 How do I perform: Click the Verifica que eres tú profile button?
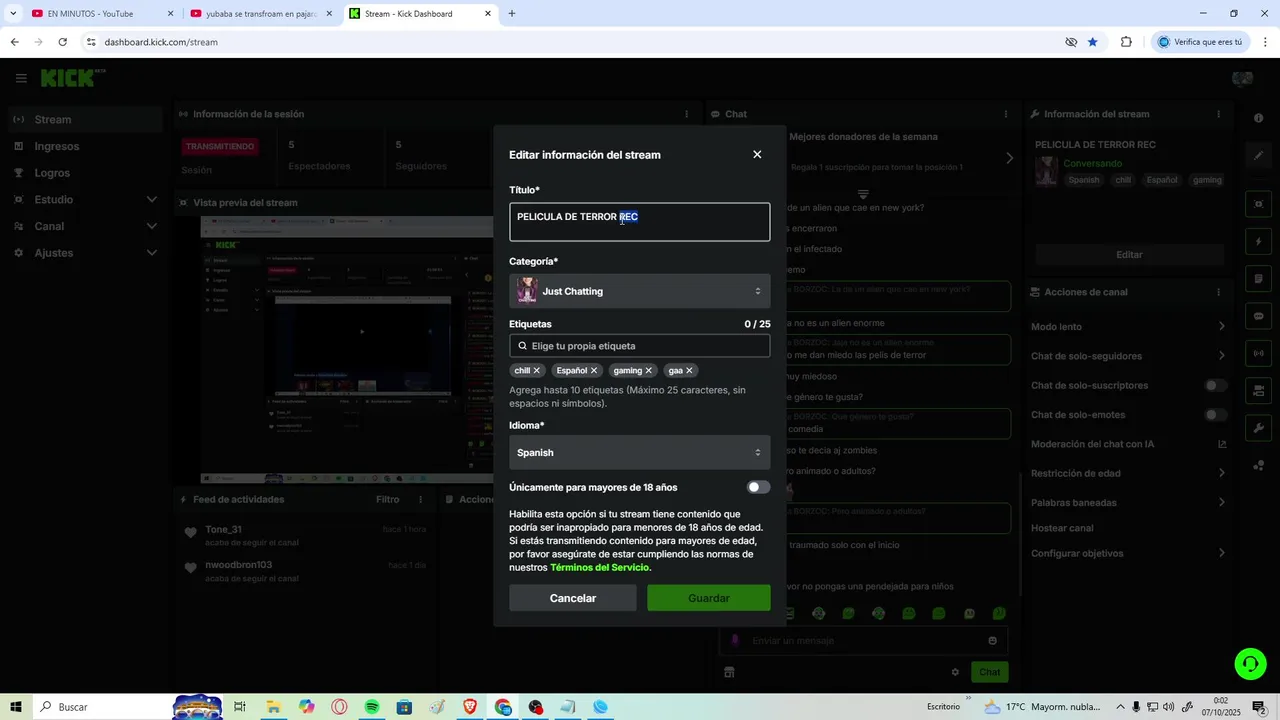tap(1200, 42)
